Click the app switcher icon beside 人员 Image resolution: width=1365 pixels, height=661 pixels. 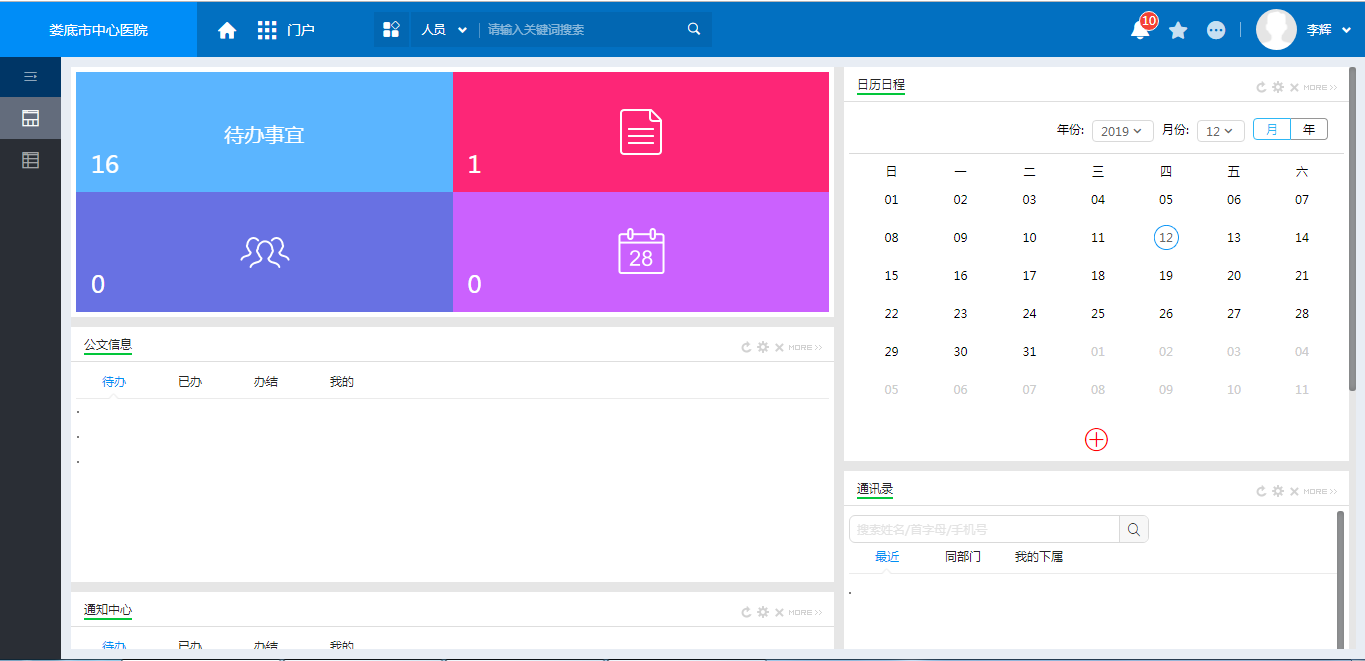(391, 30)
